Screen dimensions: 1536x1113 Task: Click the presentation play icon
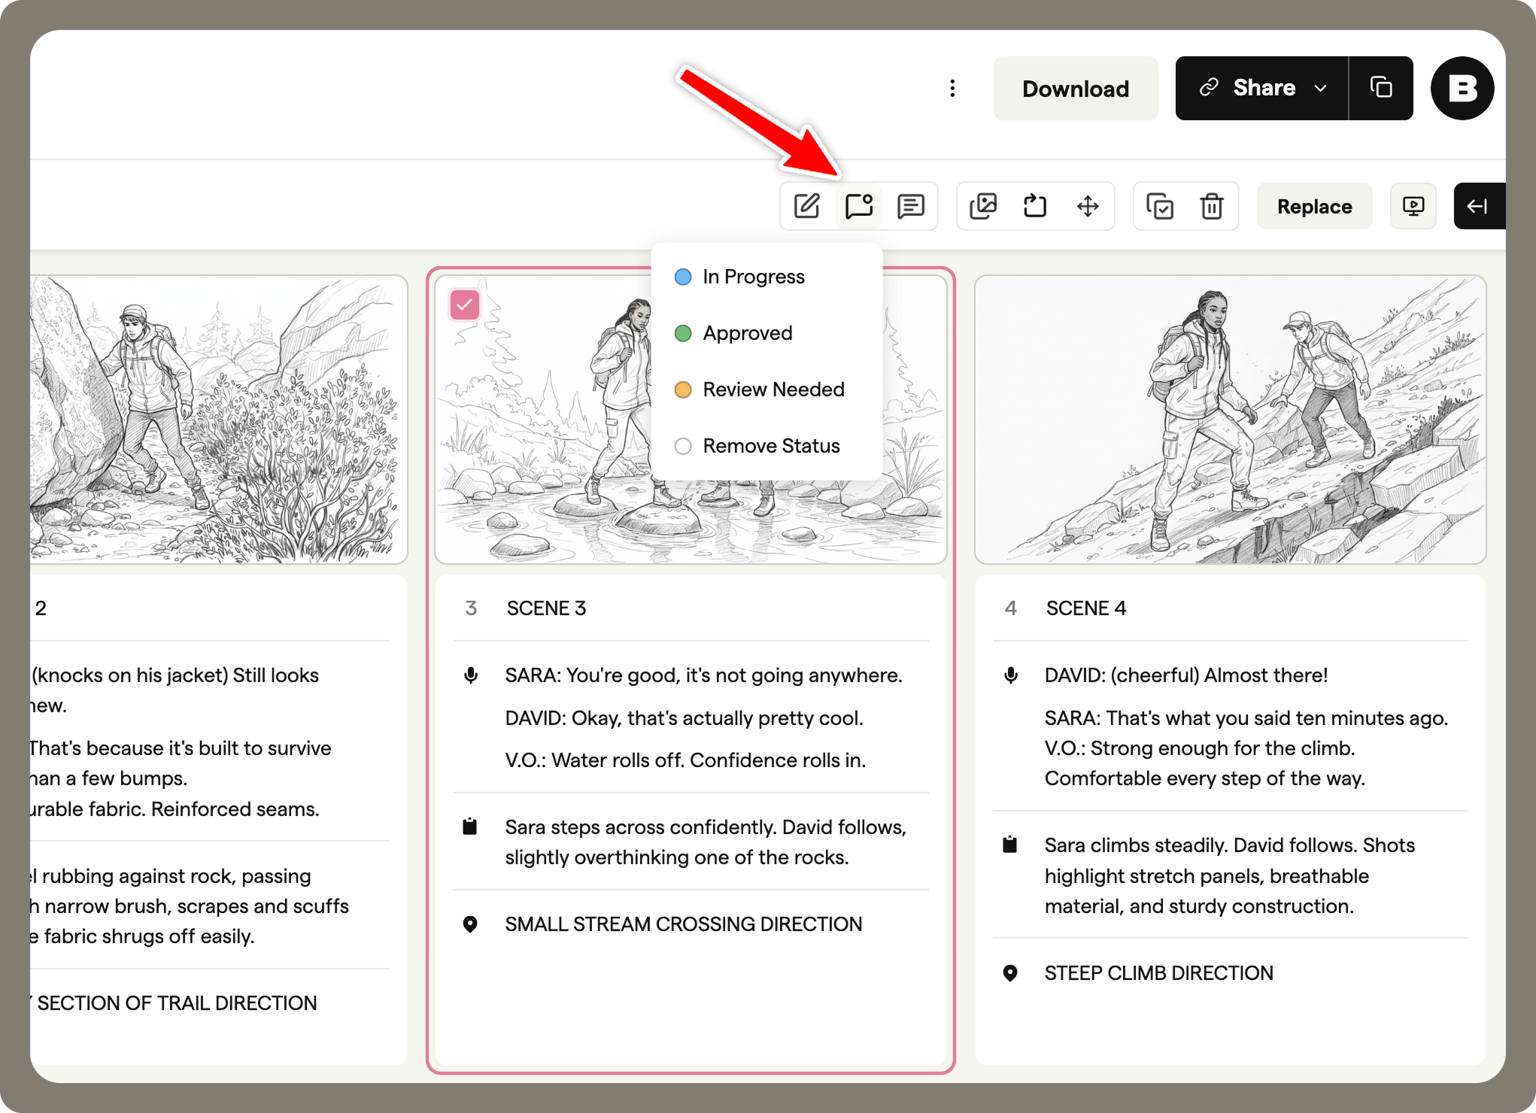(1413, 206)
